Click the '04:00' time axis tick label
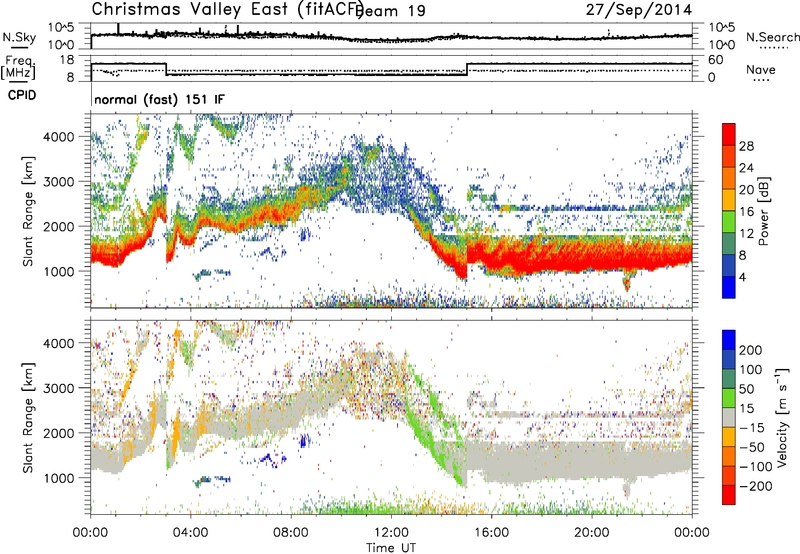Image resolution: width=800 pixels, height=554 pixels. point(191,532)
